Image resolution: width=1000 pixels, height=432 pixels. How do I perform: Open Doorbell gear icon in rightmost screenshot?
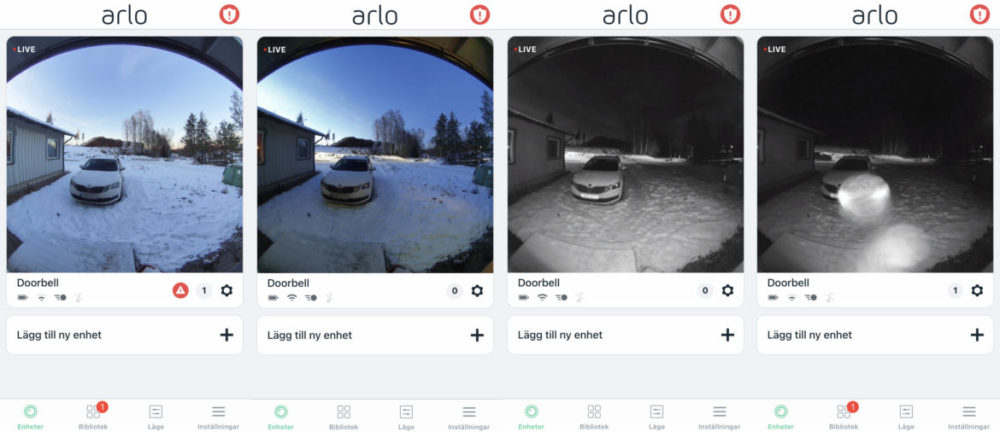point(977,291)
